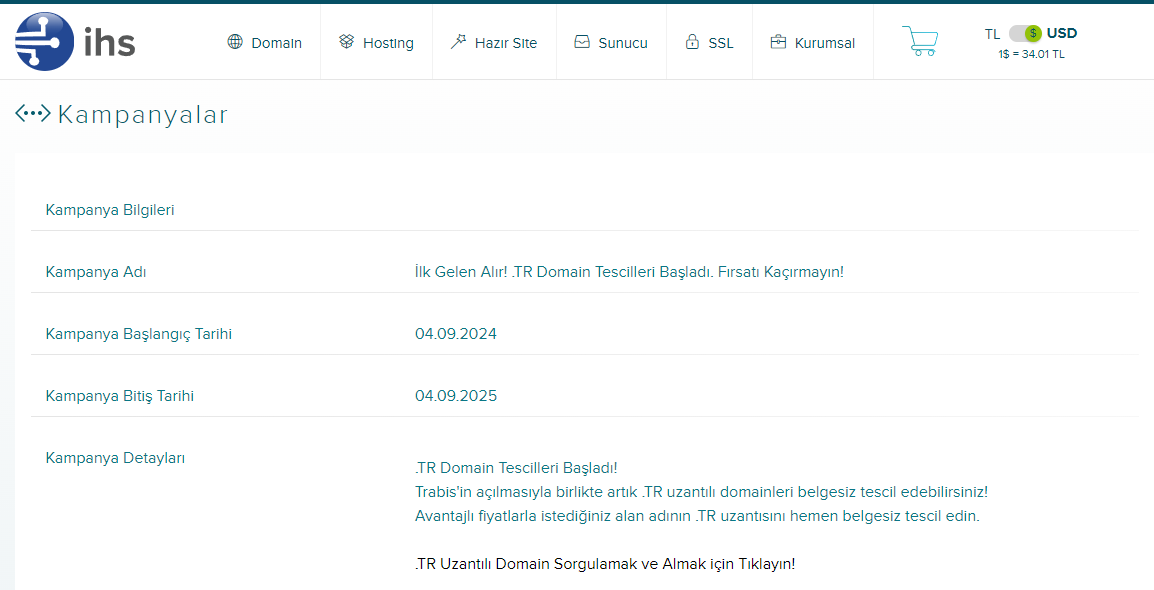Screen dimensions: 1154x590
Task: Click the Kampanya Başlangıç Tarihi label
Action: point(138,334)
